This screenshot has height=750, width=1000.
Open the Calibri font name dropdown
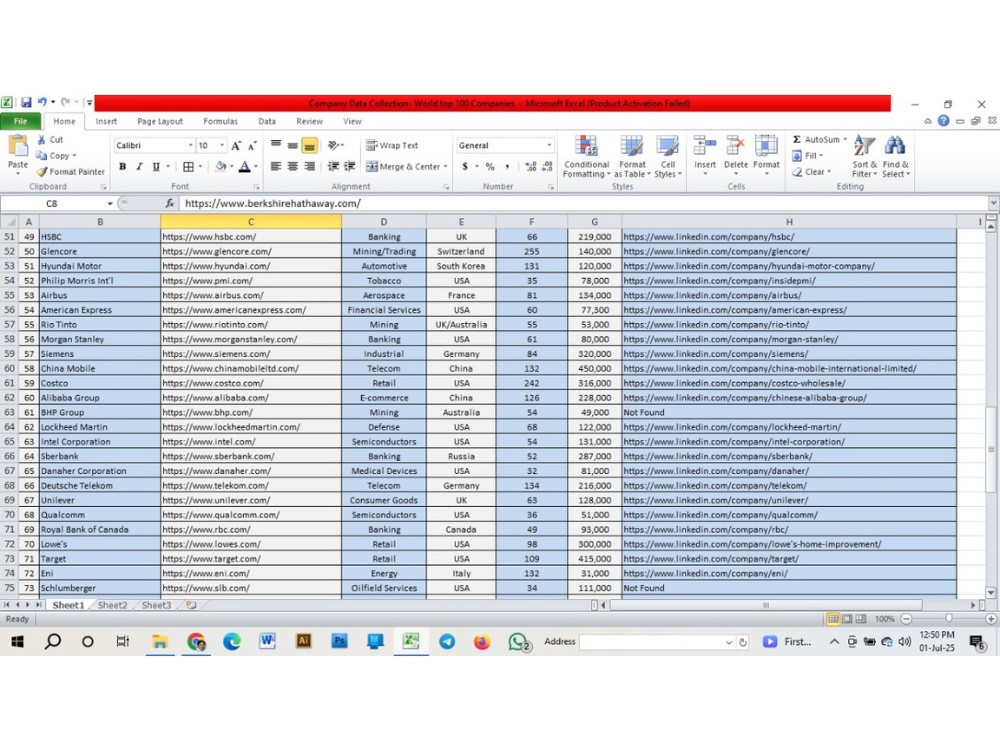(190, 145)
